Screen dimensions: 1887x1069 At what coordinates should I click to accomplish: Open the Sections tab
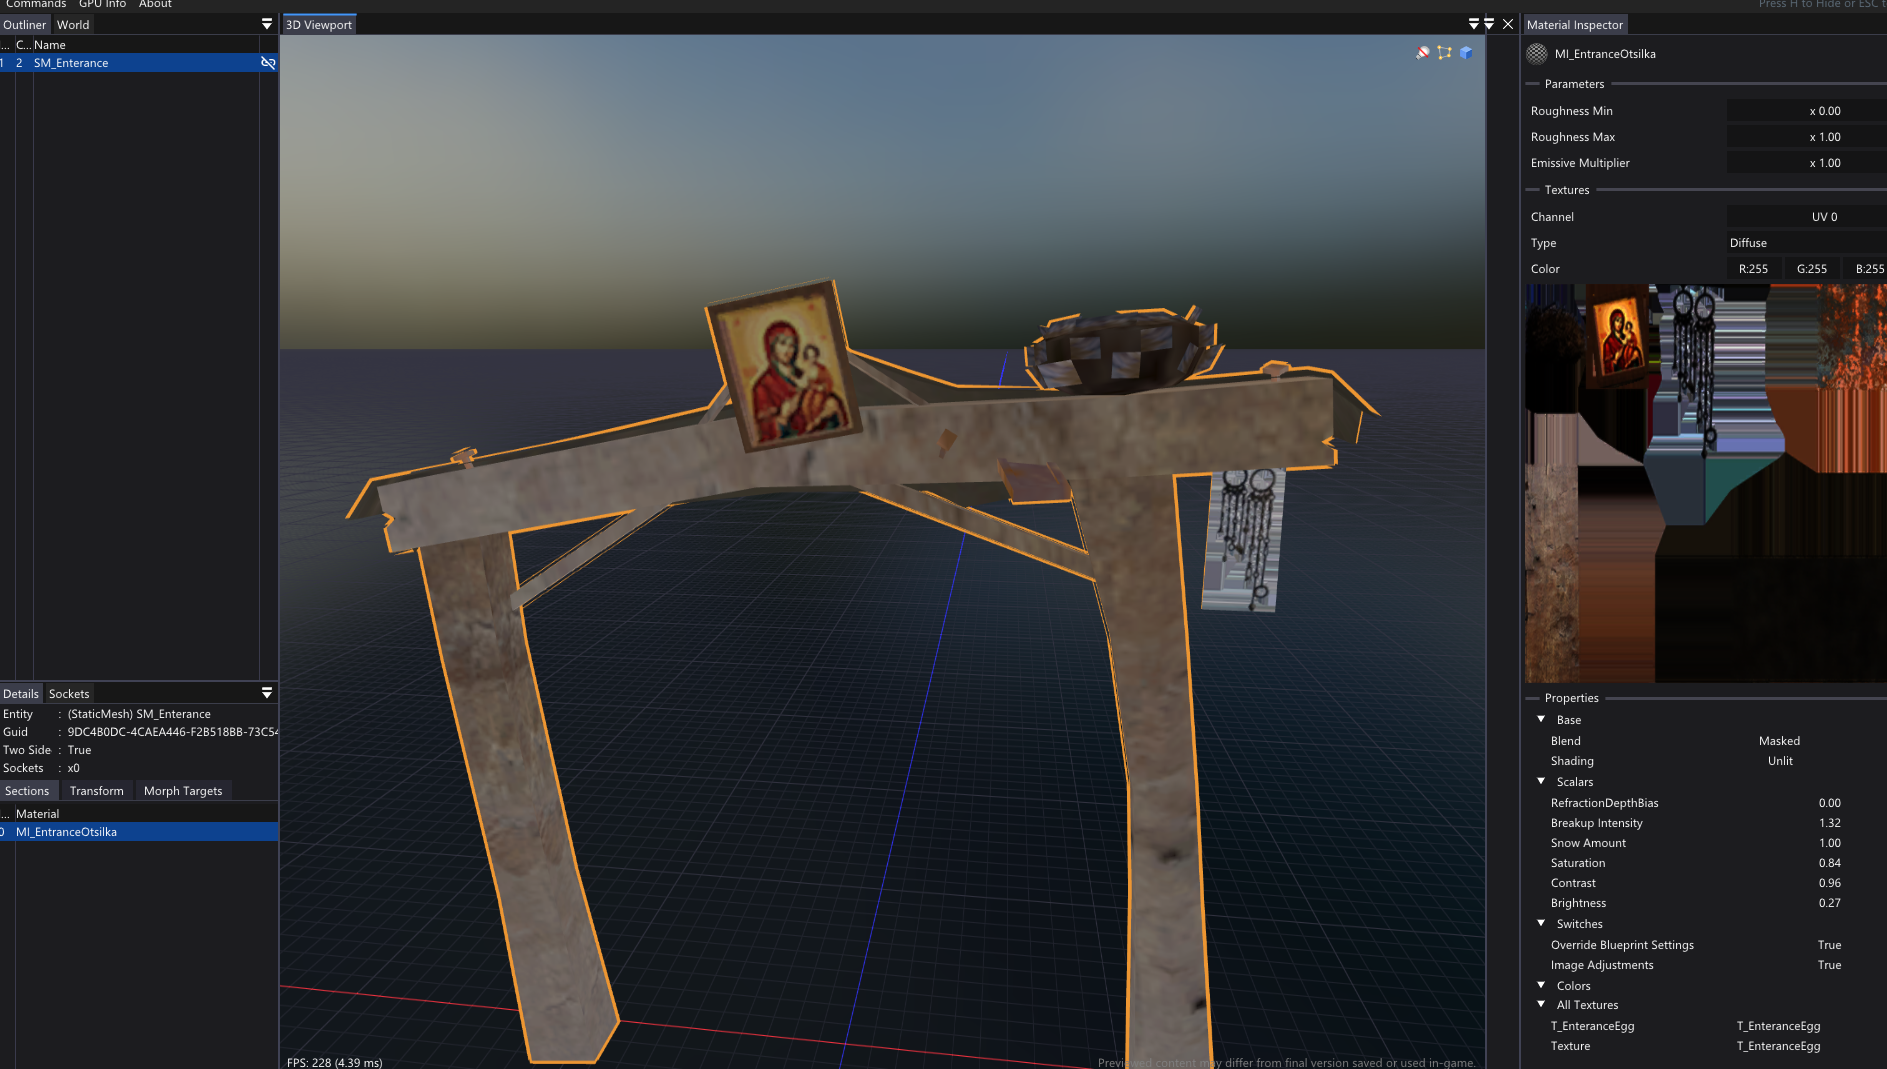click(x=27, y=791)
